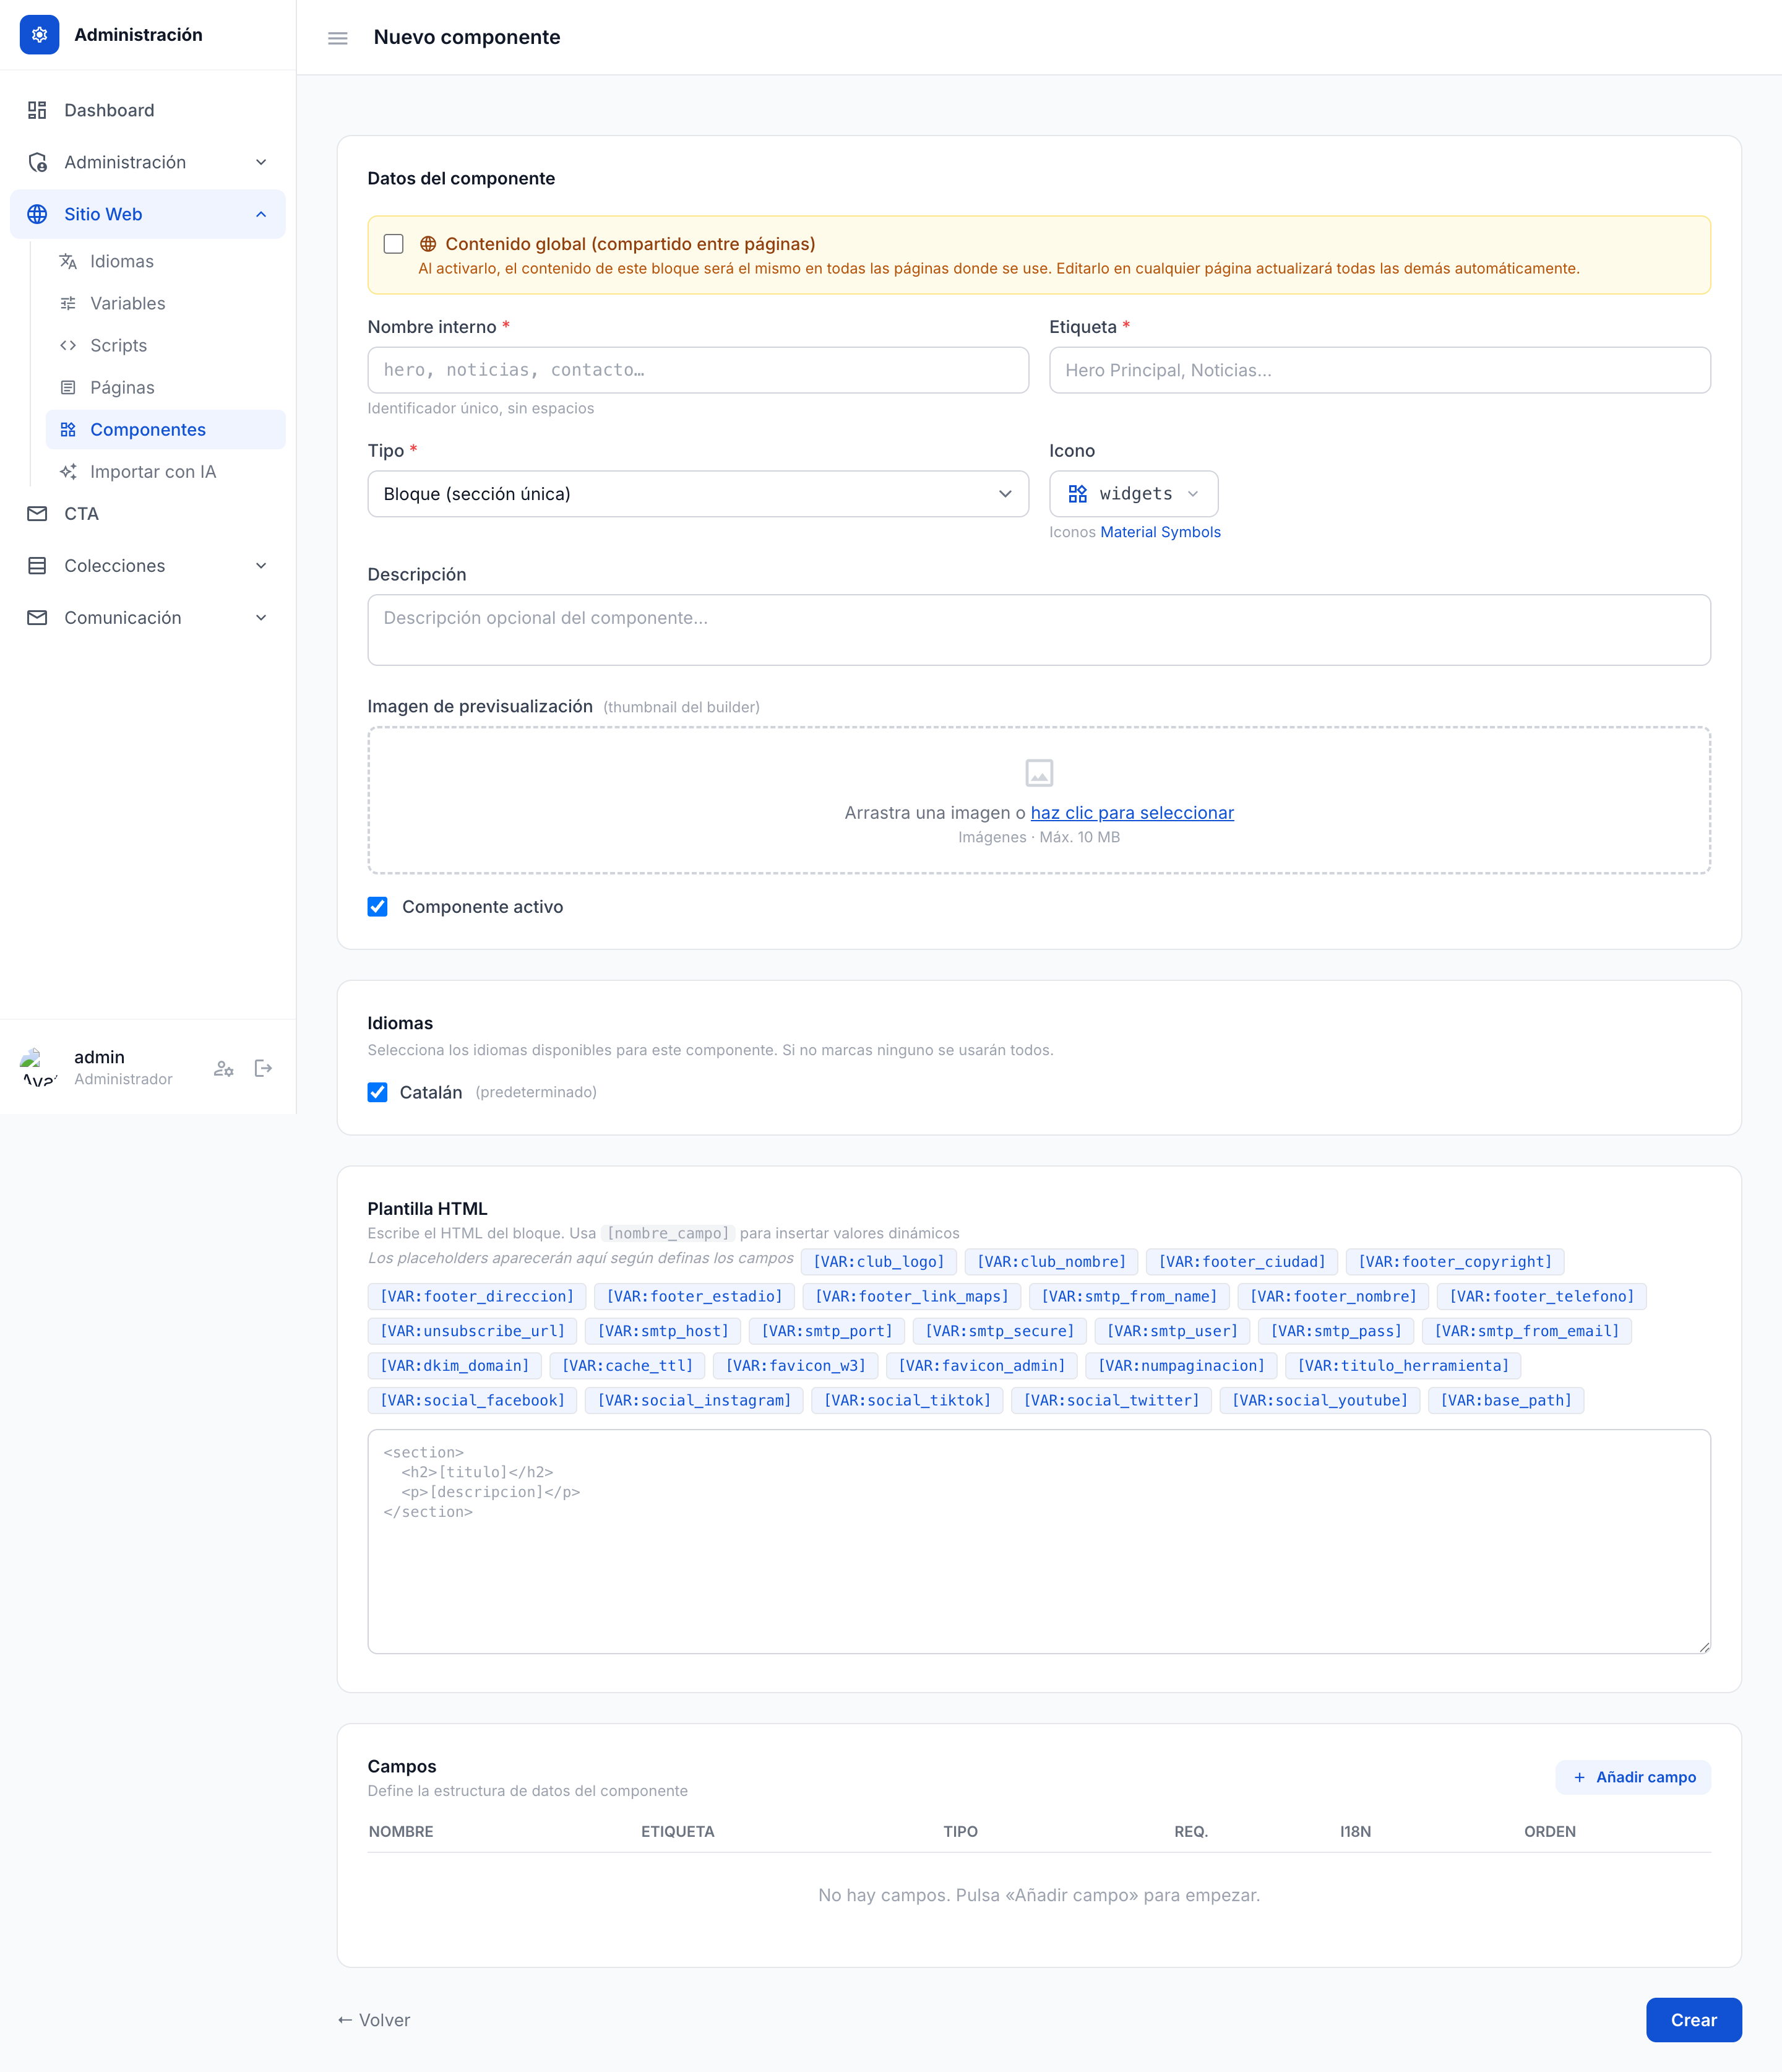Image resolution: width=1782 pixels, height=2072 pixels.
Task: Click the Idiomas translate icon
Action: click(68, 261)
